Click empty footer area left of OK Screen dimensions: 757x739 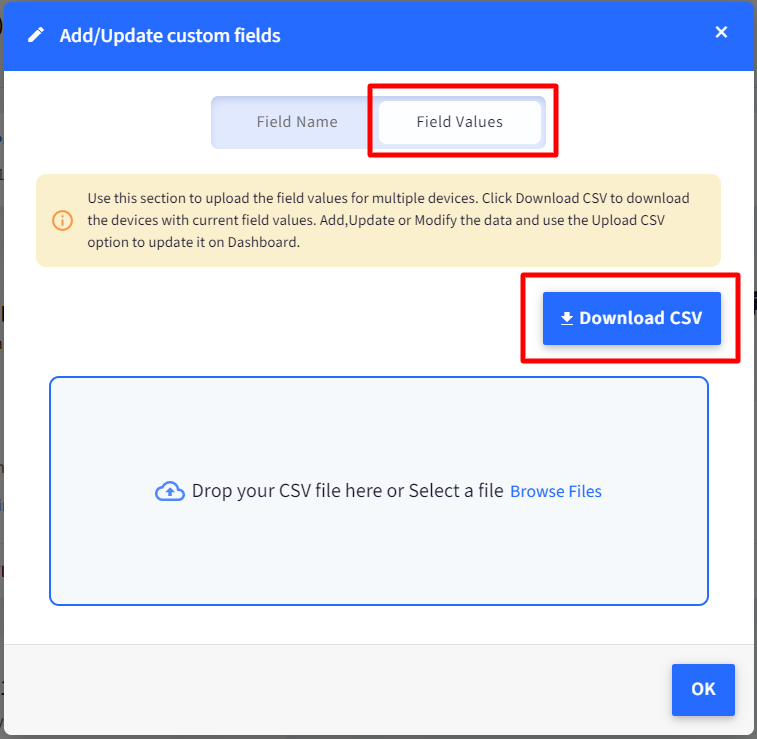coord(330,689)
